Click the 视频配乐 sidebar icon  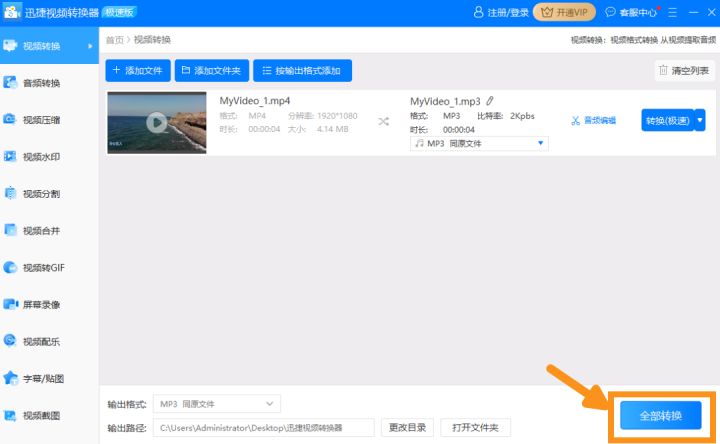click(10, 341)
